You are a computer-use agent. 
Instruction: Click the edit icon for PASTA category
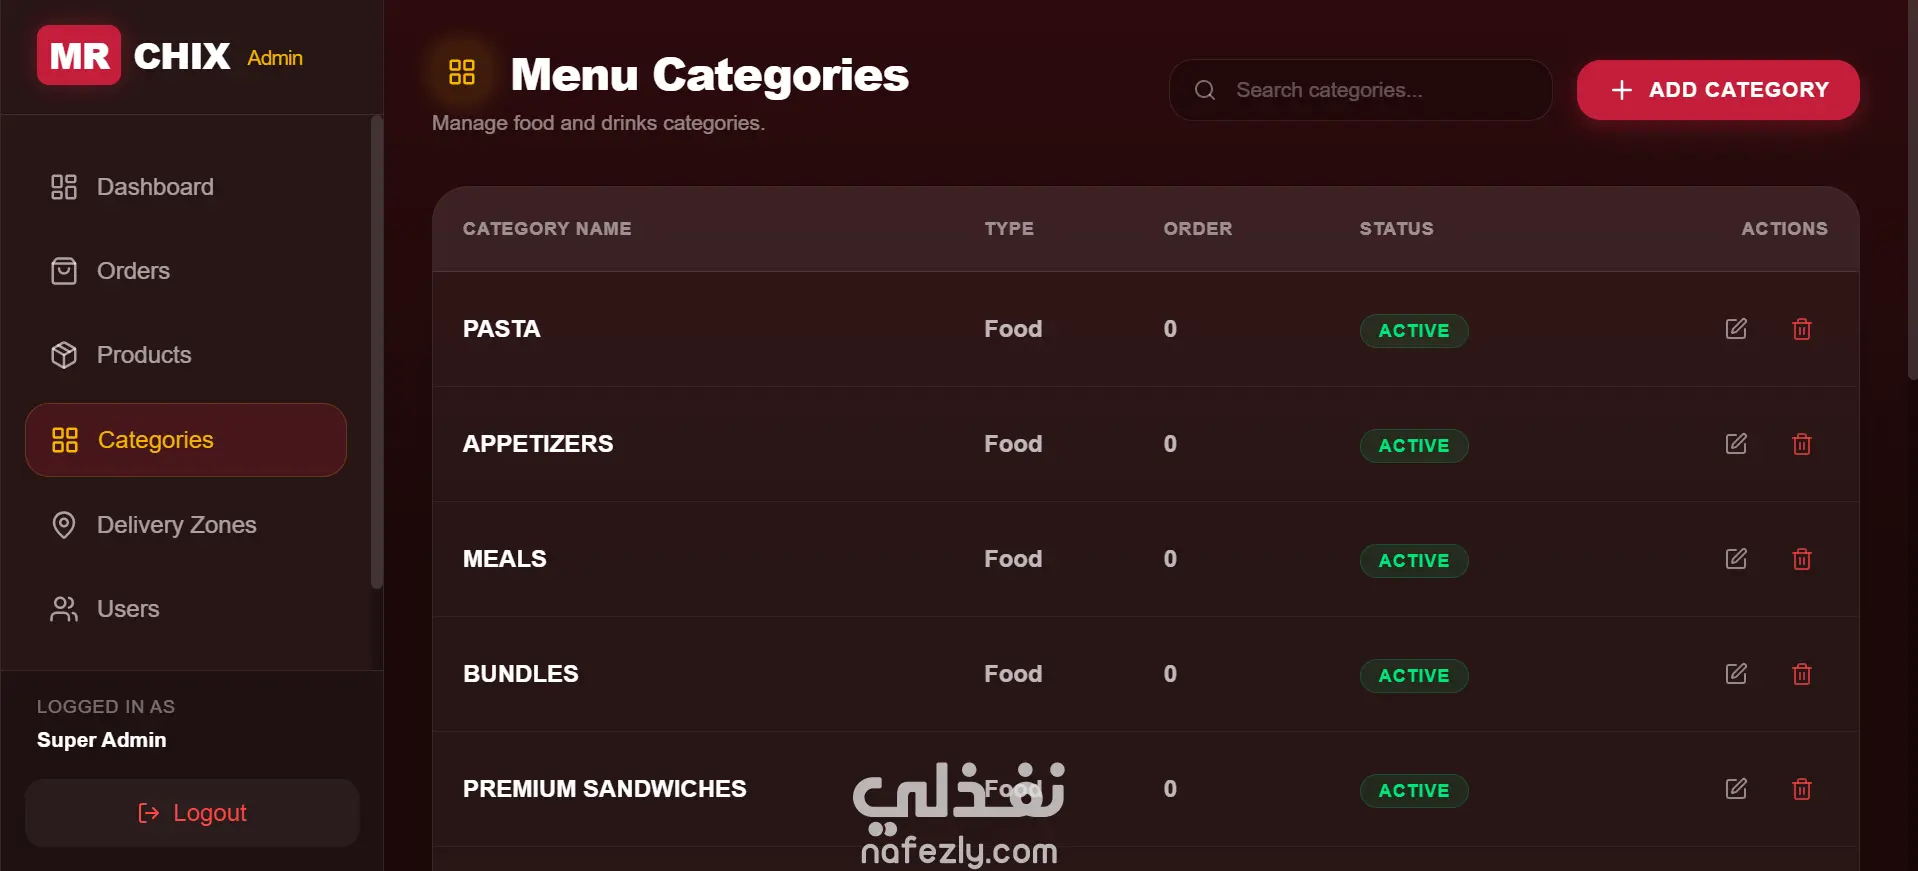(x=1736, y=329)
